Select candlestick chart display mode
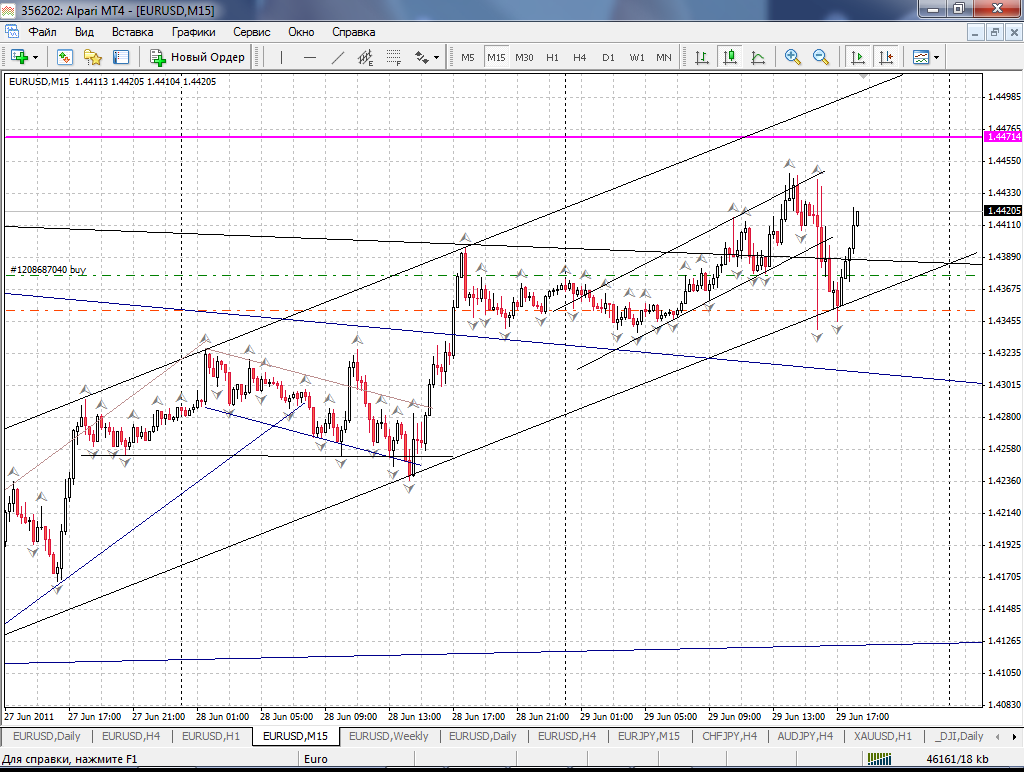The image size is (1024, 772). click(730, 57)
